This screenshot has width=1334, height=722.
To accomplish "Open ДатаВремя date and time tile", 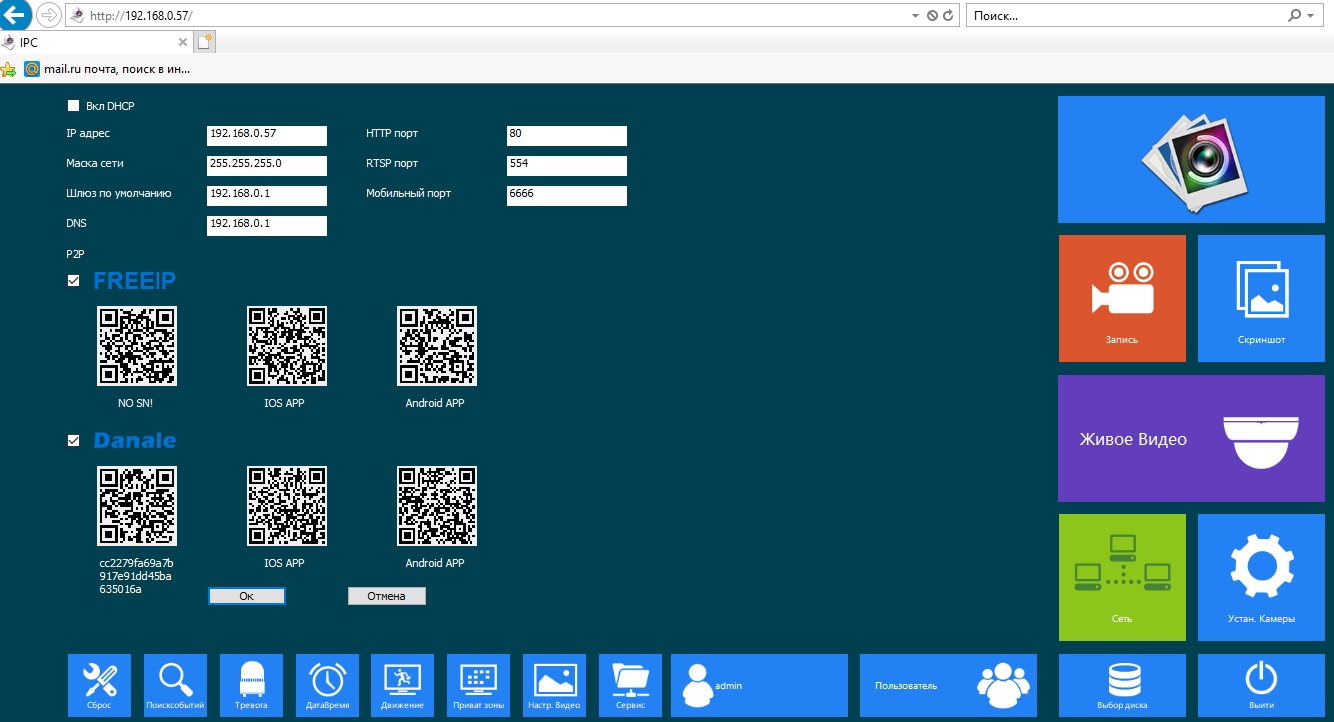I will click(x=327, y=685).
